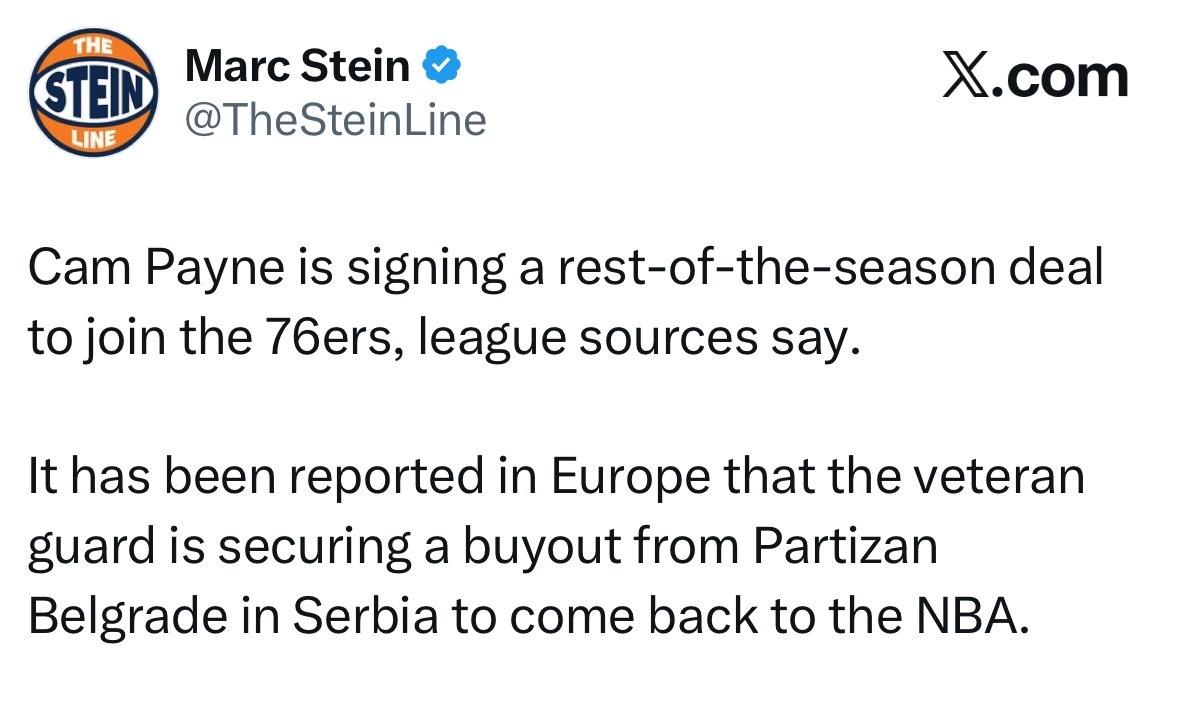Click the orange THE banner in avatar
This screenshot has width=1179, height=702.
pos(94,45)
